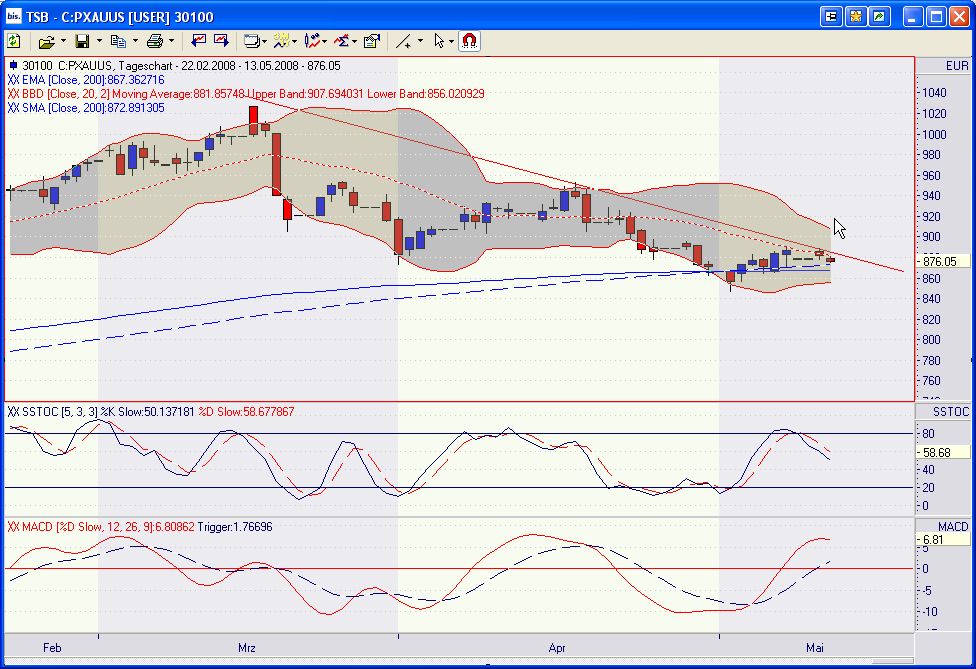Viewport: 976px width, 669px height.
Task: Expand the copy icon dropdown arrow
Action: pos(135,42)
